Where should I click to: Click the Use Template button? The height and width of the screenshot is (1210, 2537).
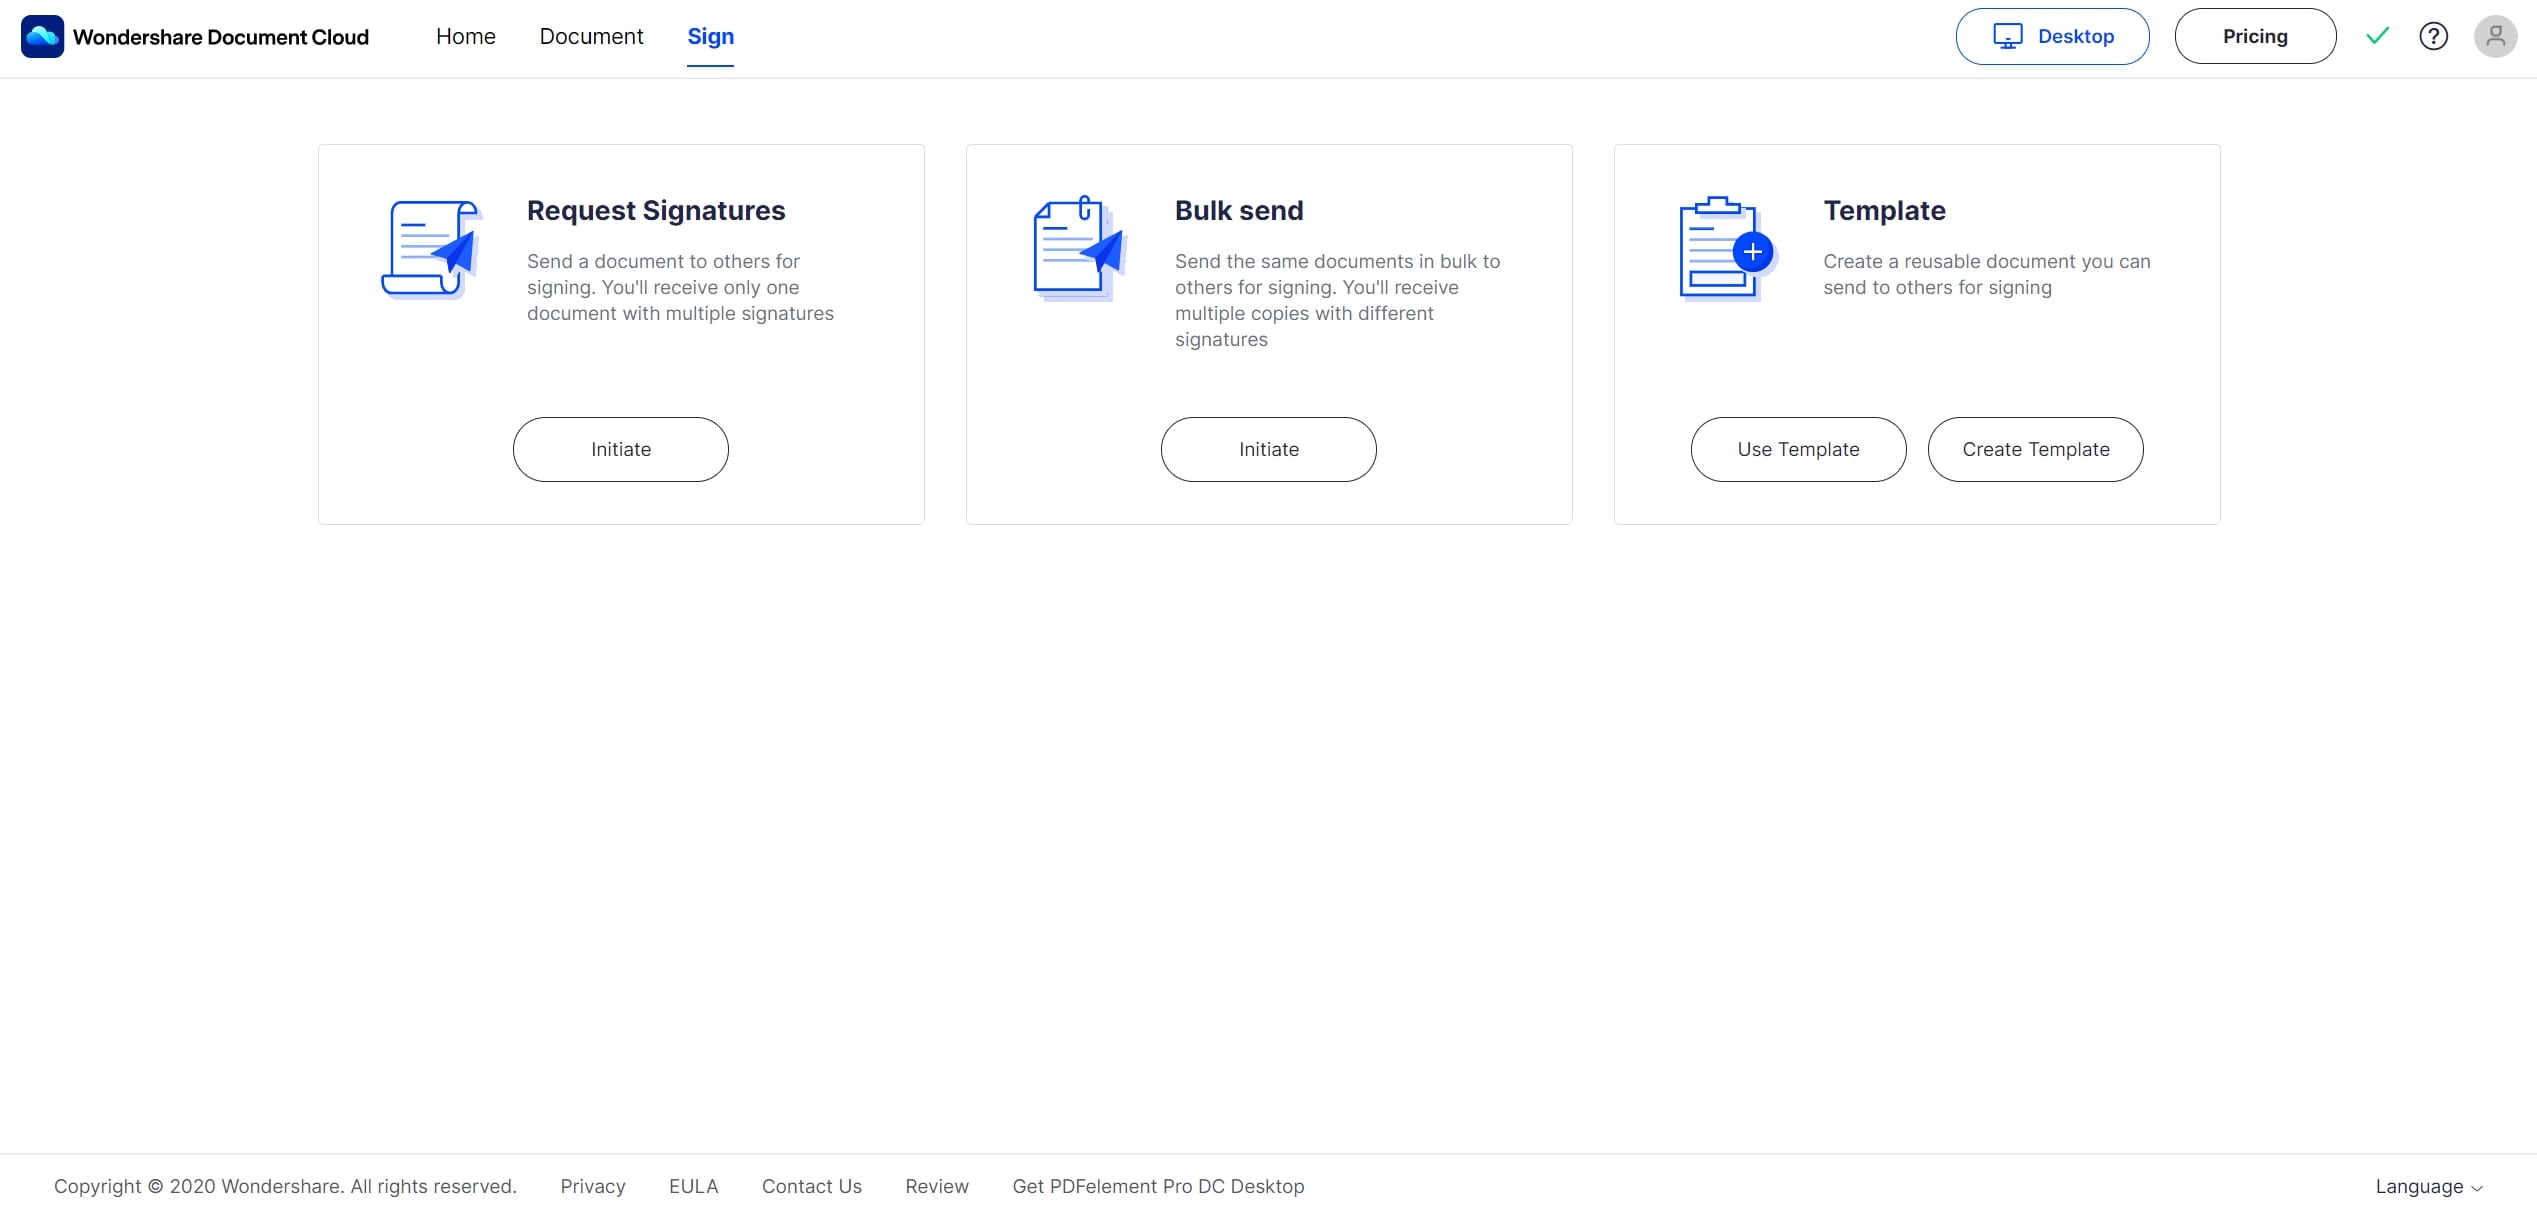pyautogui.click(x=1798, y=449)
